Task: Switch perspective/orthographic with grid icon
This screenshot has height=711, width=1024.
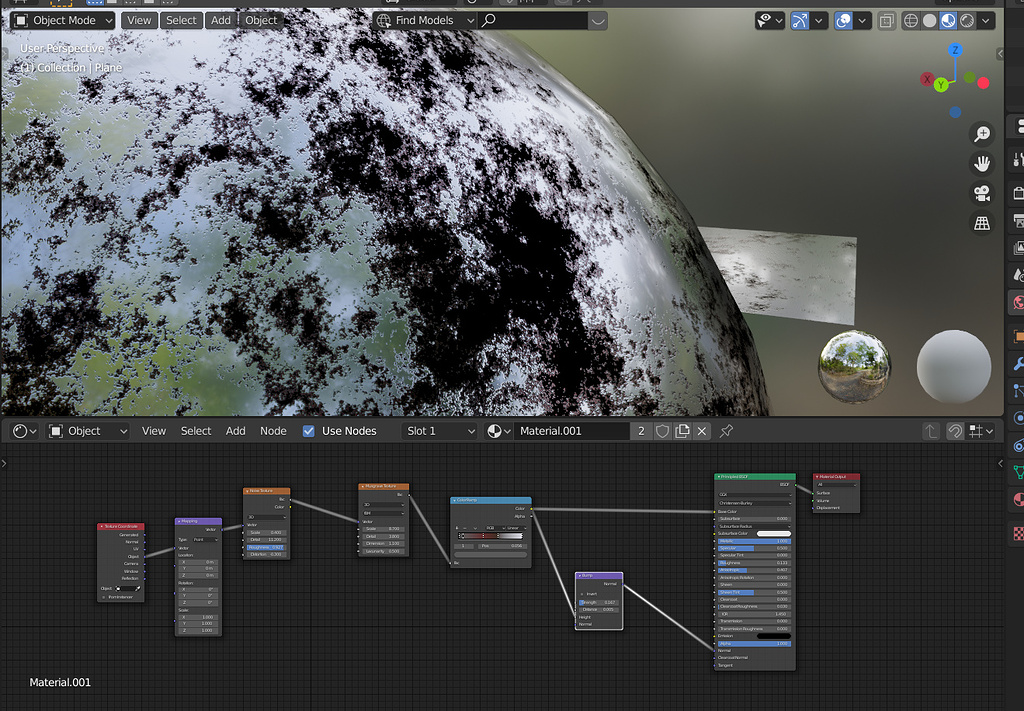Action: 982,223
